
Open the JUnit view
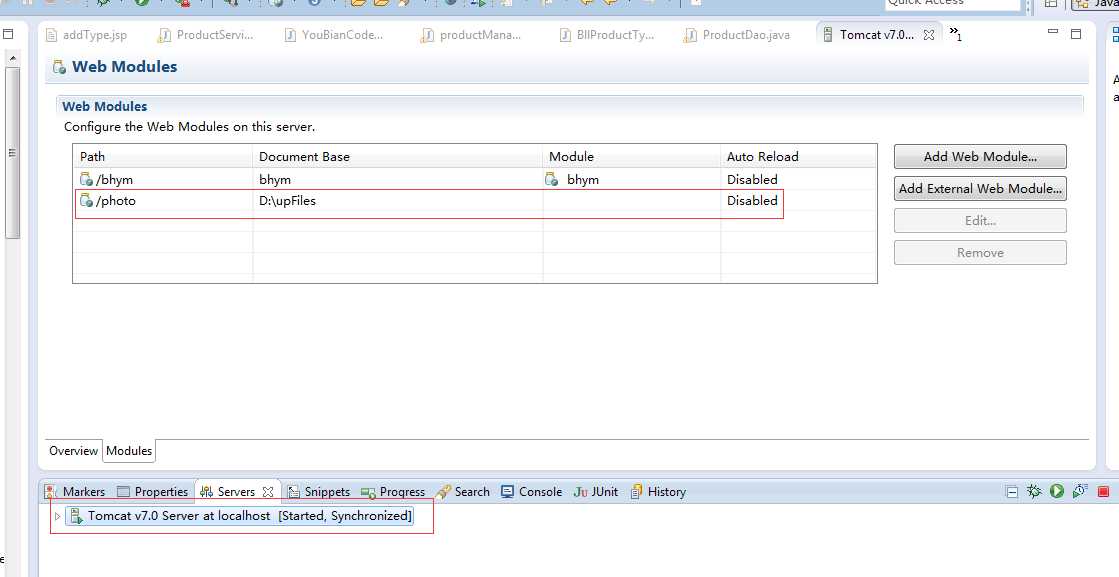596,491
